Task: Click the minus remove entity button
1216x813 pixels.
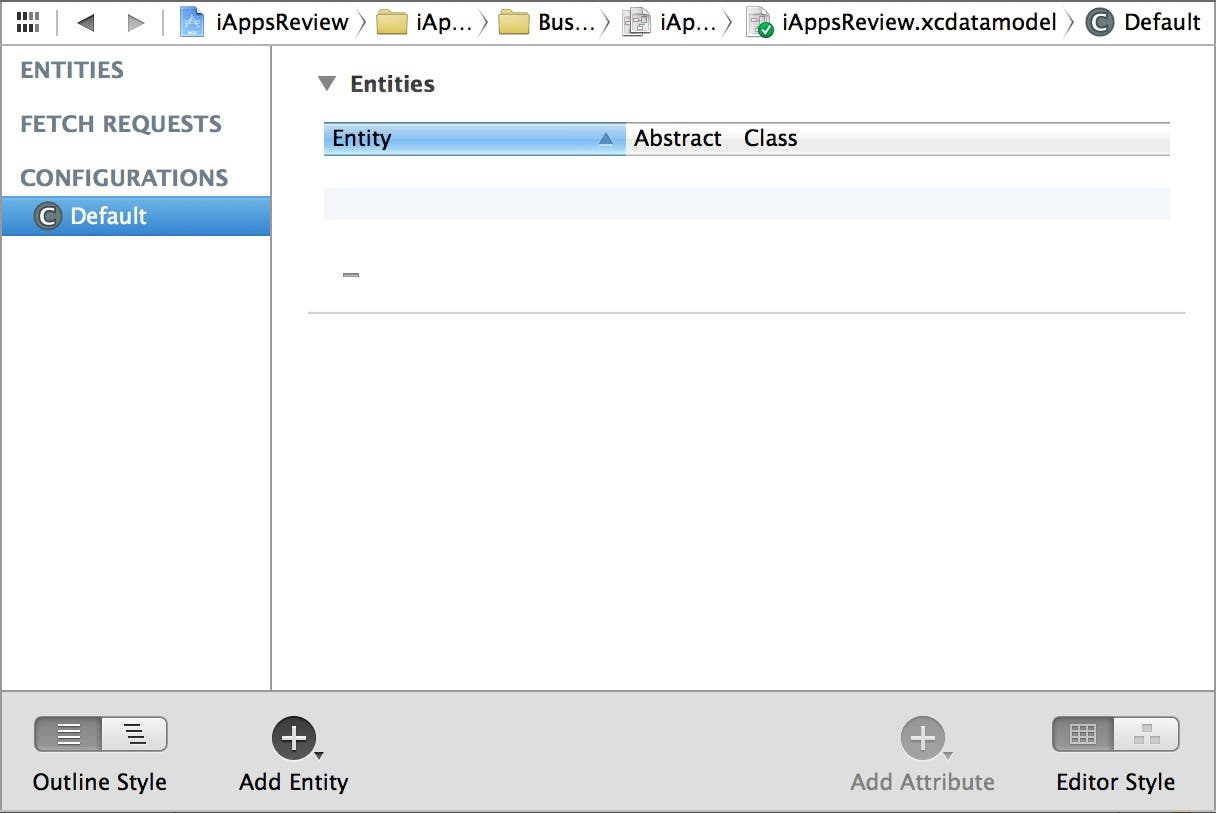Action: [x=350, y=274]
